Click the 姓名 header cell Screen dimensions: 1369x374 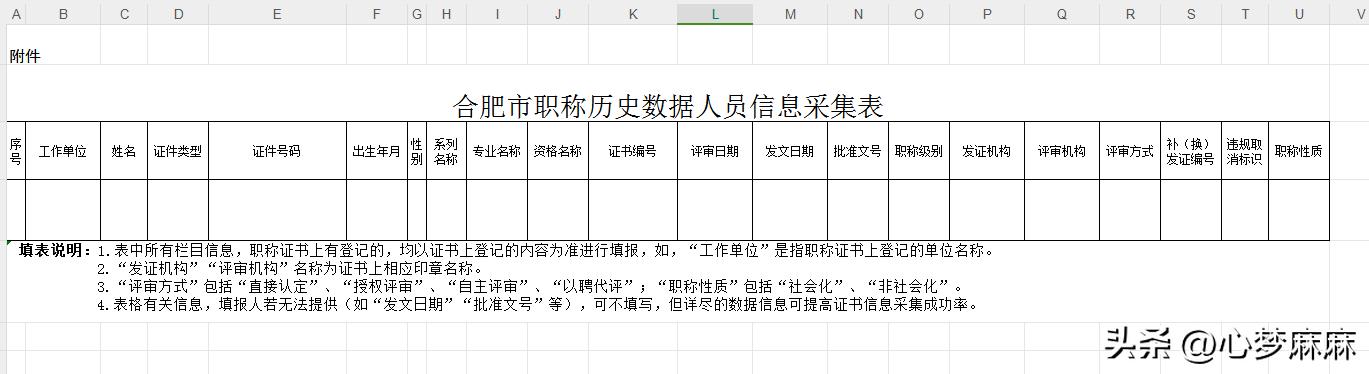124,151
